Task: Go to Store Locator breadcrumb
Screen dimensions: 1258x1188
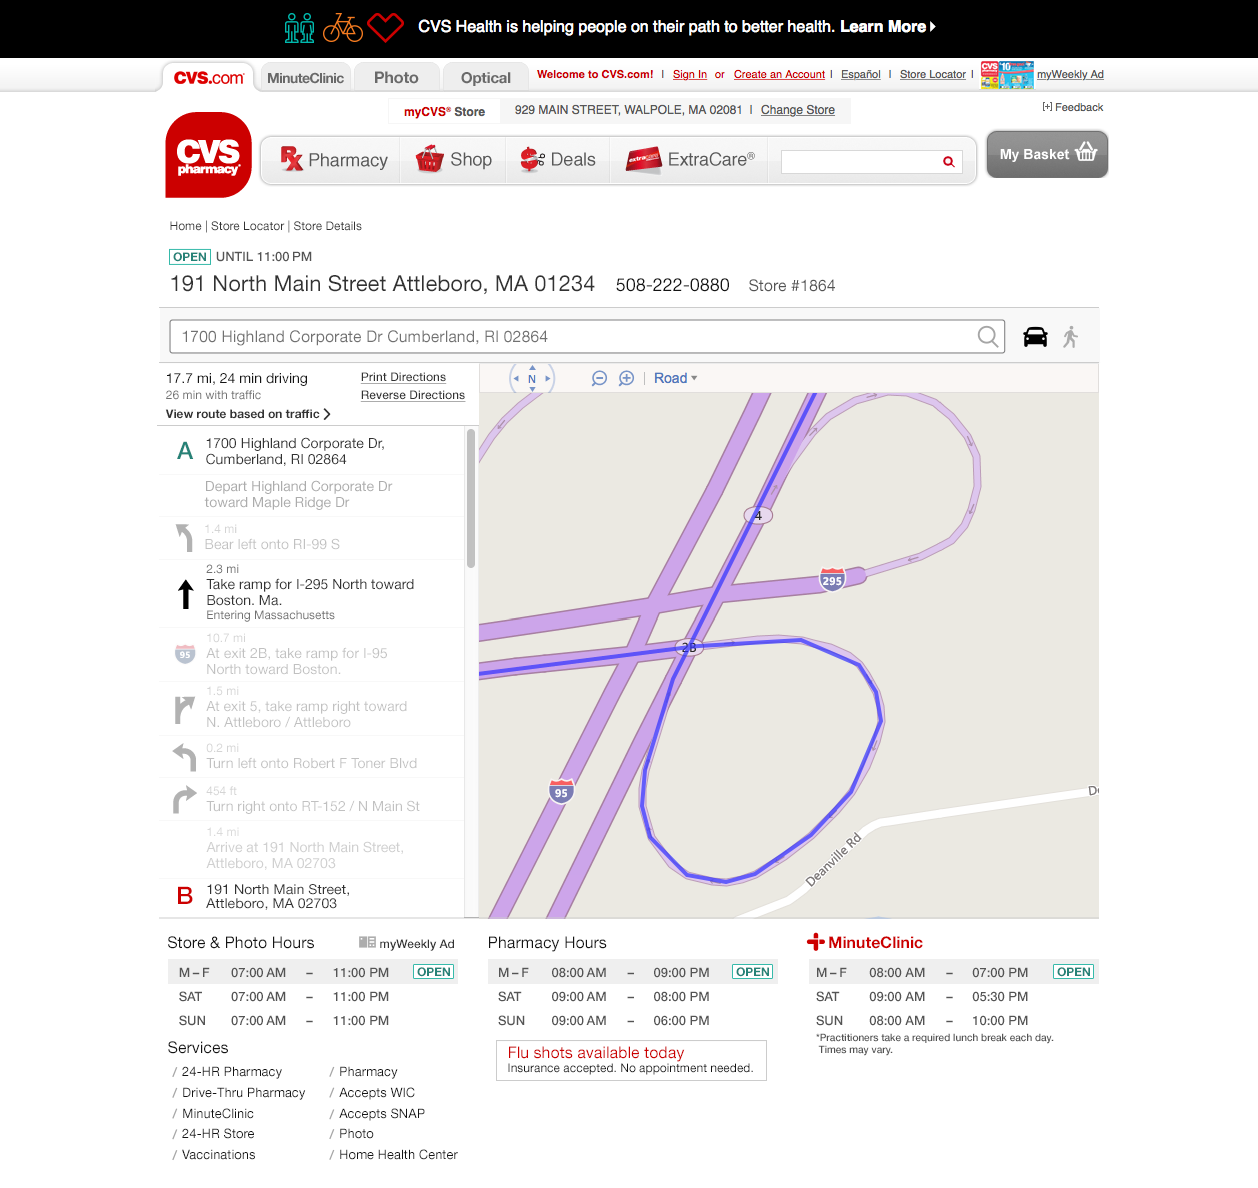Action: point(247,226)
